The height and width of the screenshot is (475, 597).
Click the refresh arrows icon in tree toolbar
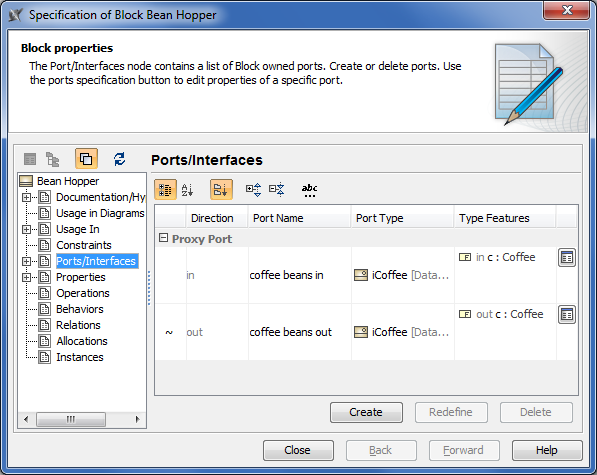(x=120, y=159)
